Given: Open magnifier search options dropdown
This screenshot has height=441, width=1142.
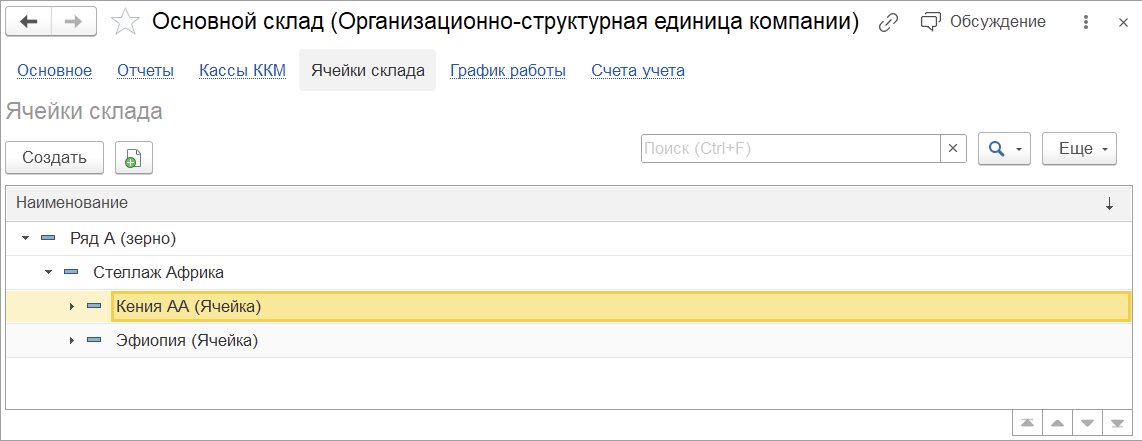Looking at the screenshot, I should [1003, 148].
